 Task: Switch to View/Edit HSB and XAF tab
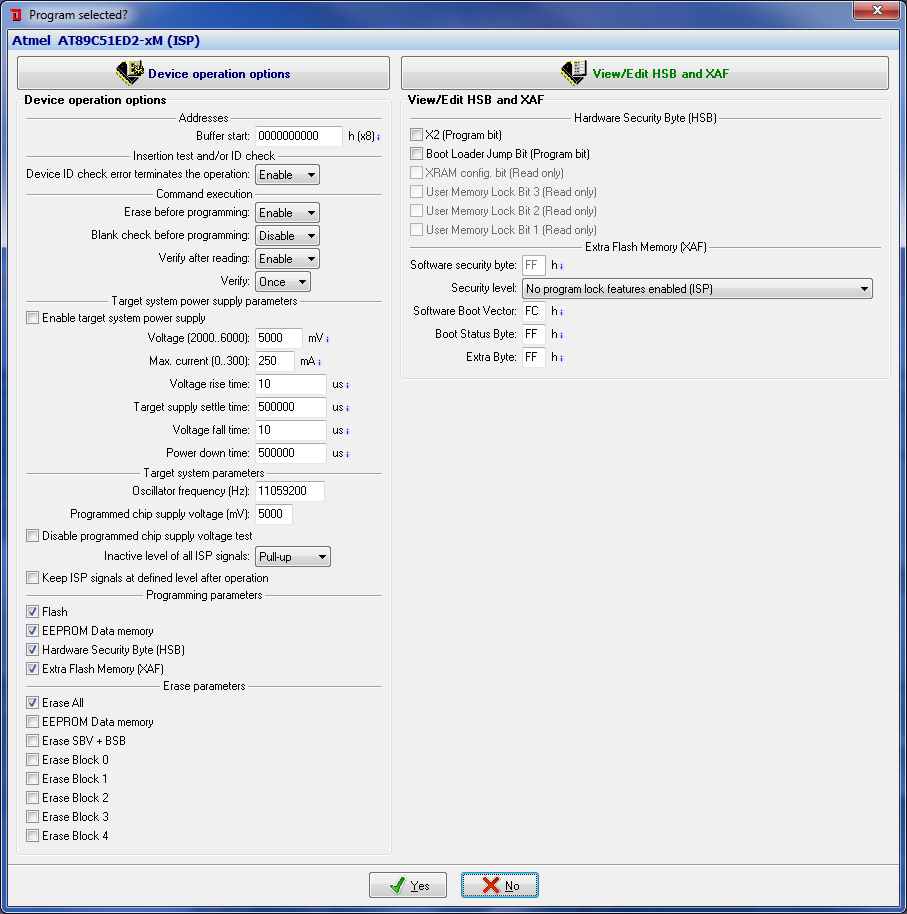click(x=644, y=73)
